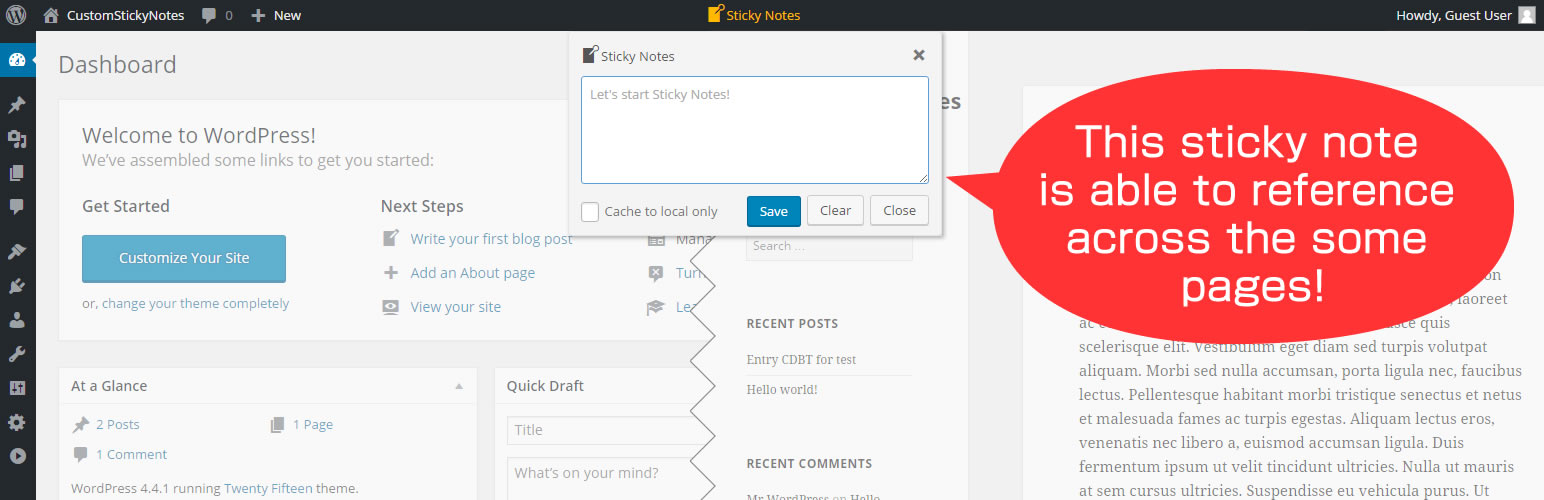Click the comment icon beside 1 Comment
The height and width of the screenshot is (500, 1544).
[x=81, y=454]
